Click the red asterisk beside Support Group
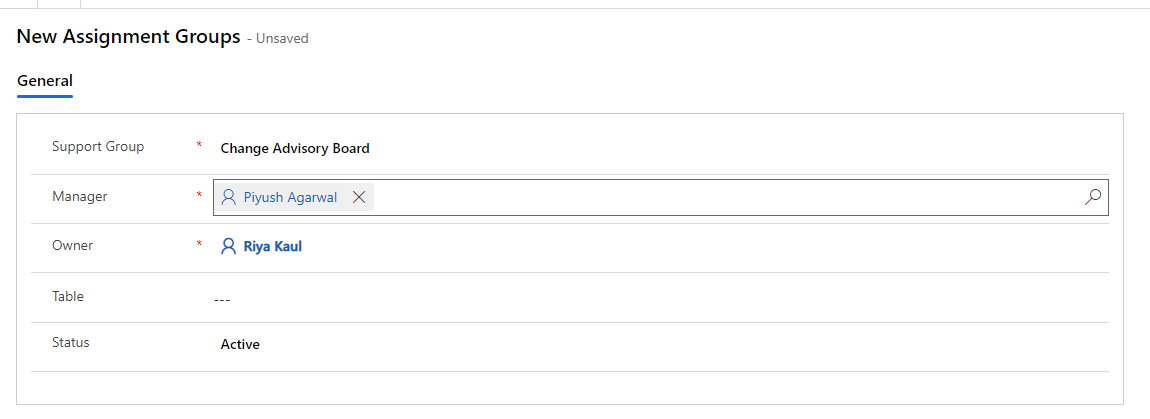The width and height of the screenshot is (1150, 419). (x=199, y=145)
